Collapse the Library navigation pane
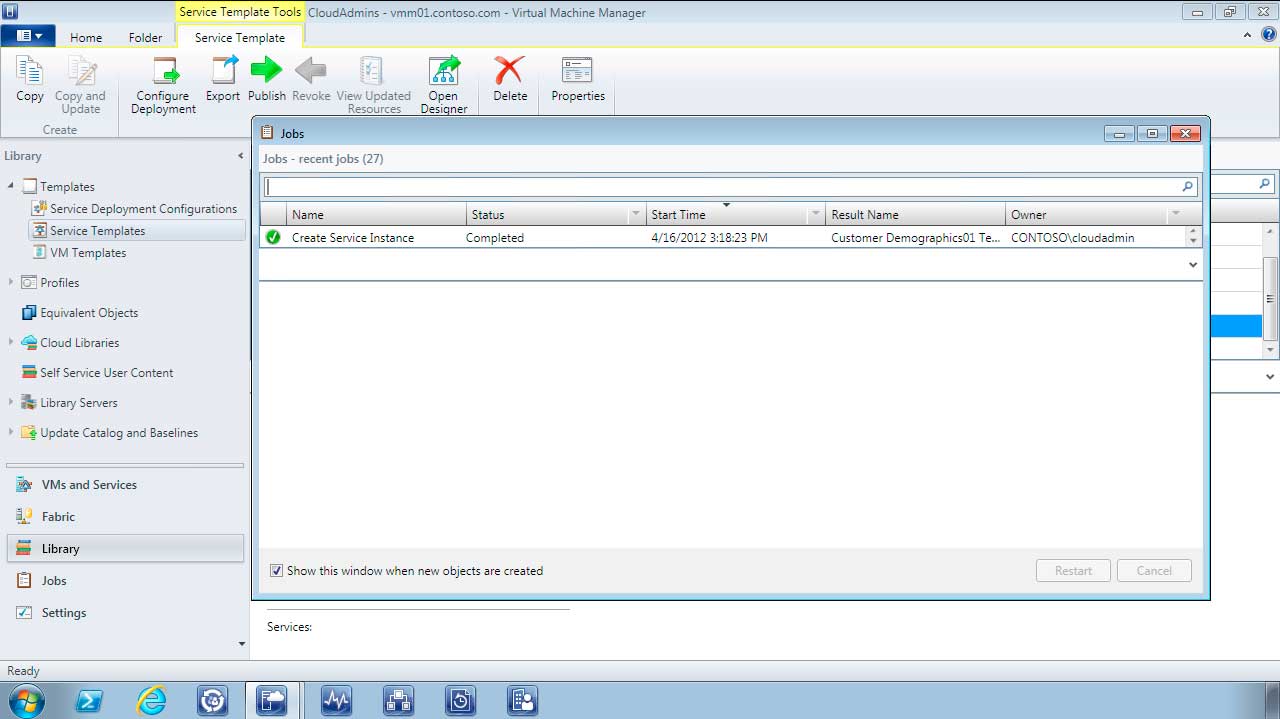 (240, 156)
